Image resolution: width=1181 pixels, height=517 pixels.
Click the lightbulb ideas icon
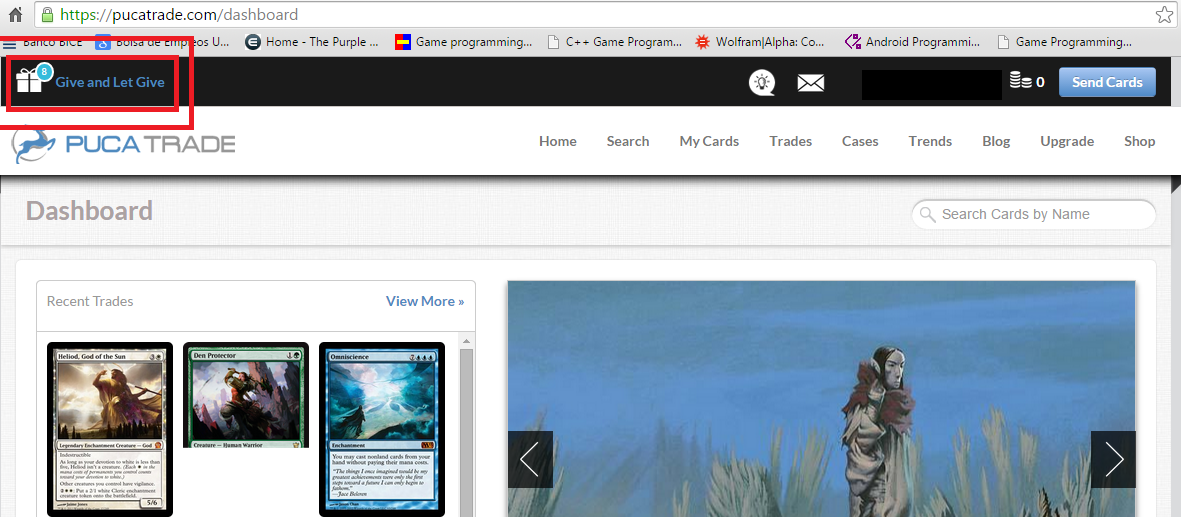tap(761, 82)
